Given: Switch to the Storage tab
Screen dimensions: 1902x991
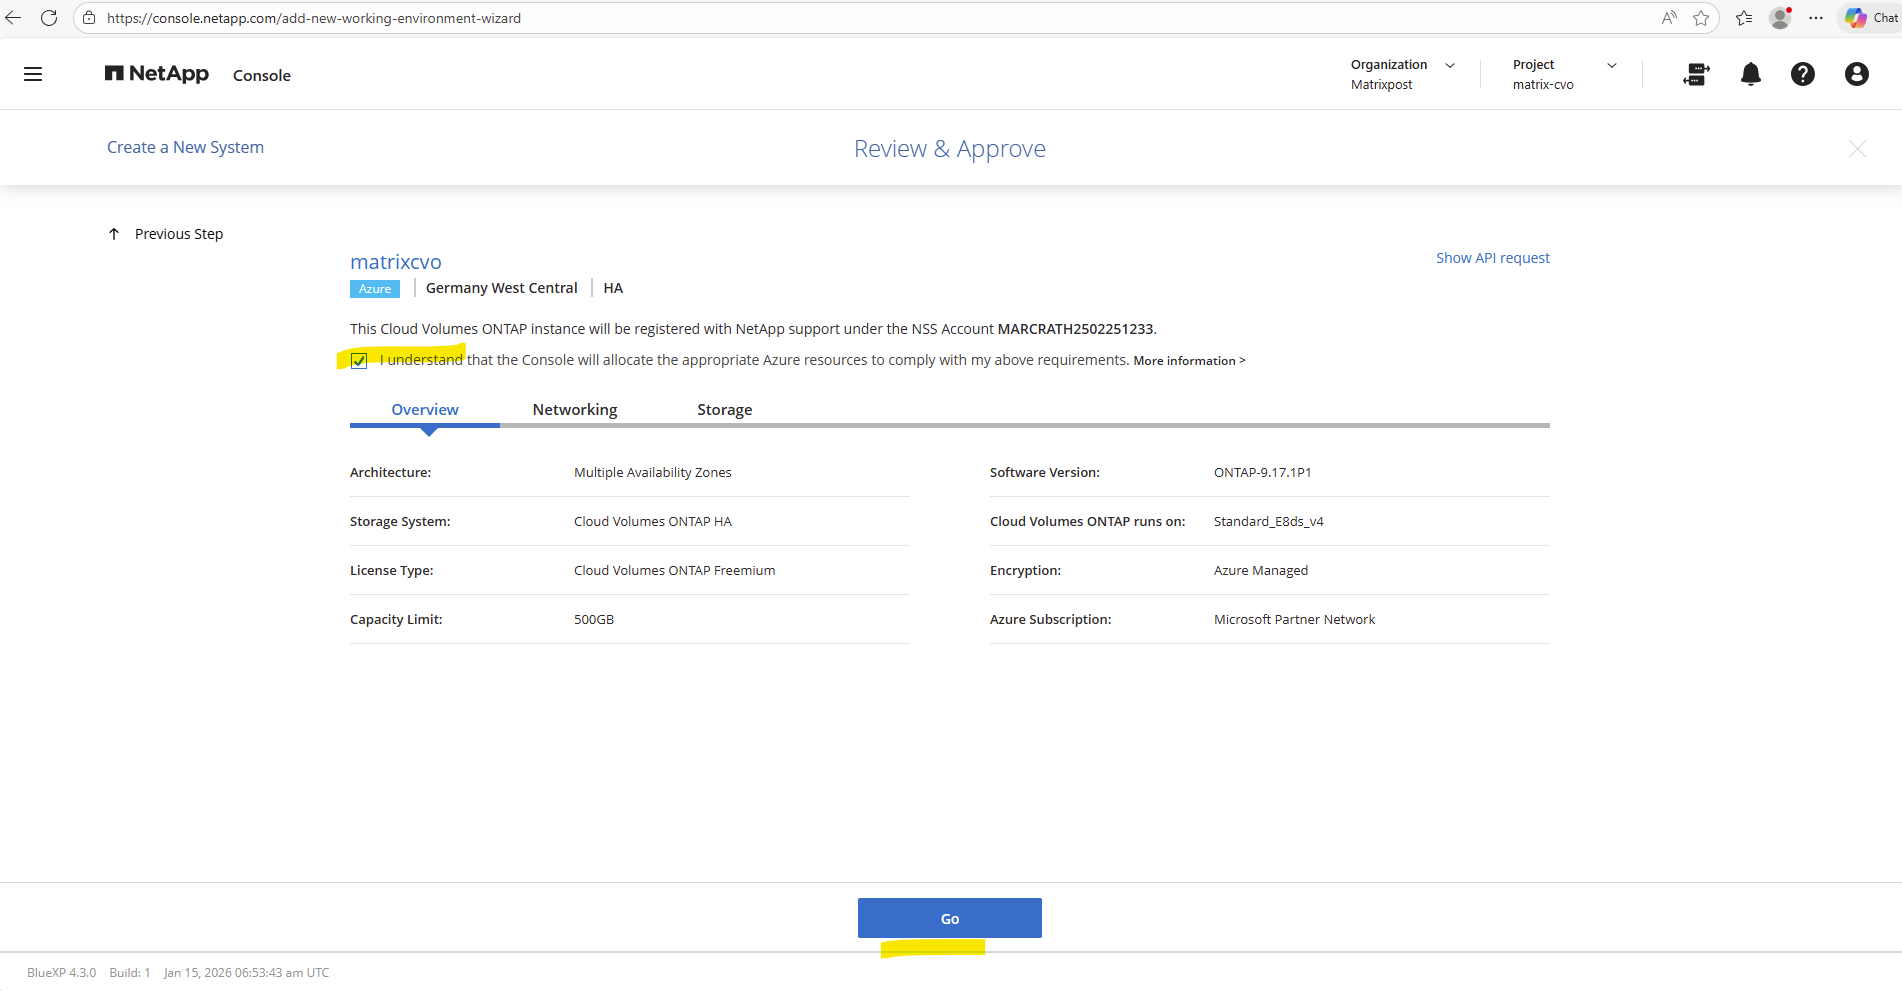Looking at the screenshot, I should (724, 410).
